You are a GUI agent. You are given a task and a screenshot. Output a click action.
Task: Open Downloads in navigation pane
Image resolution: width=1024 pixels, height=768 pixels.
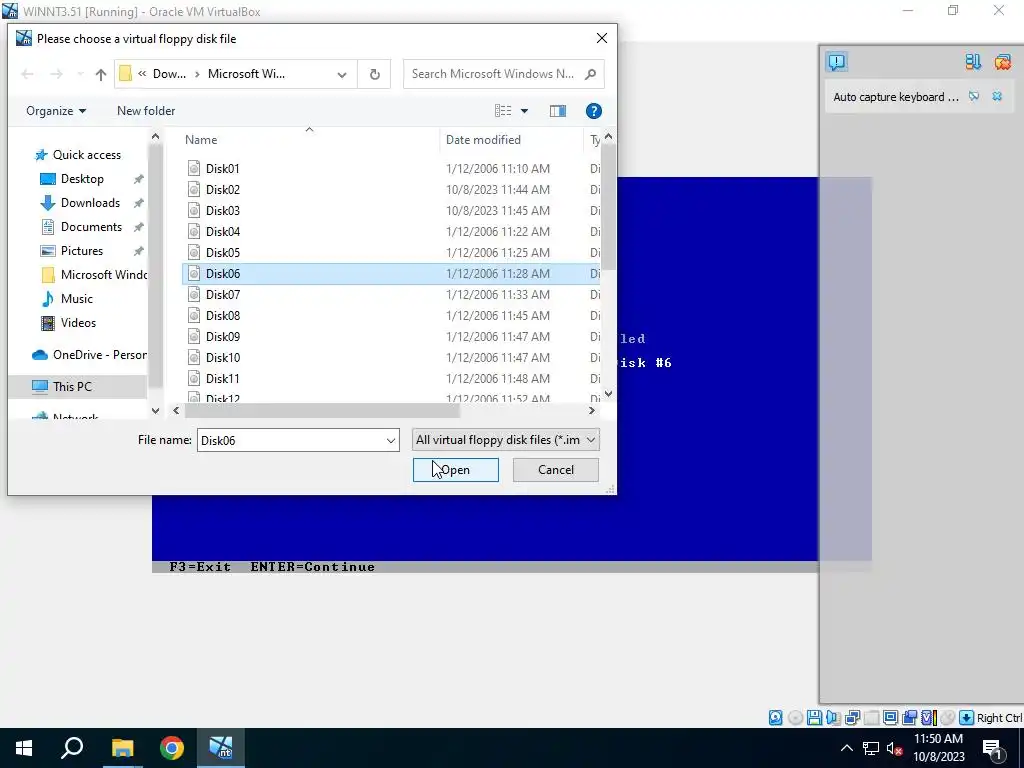tap(90, 203)
